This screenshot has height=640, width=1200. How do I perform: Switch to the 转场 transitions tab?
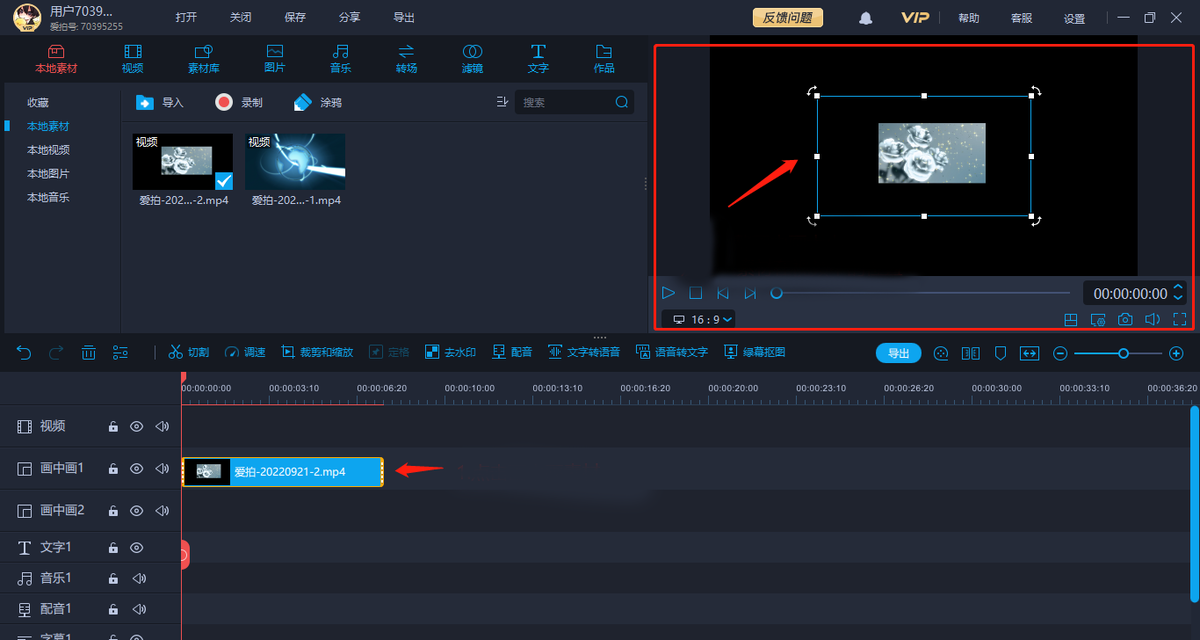406,59
